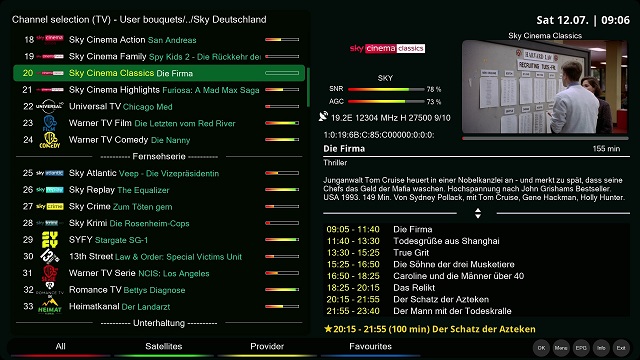Select Sky Replay The Equalizer row
The image size is (640, 360).
[159, 190]
